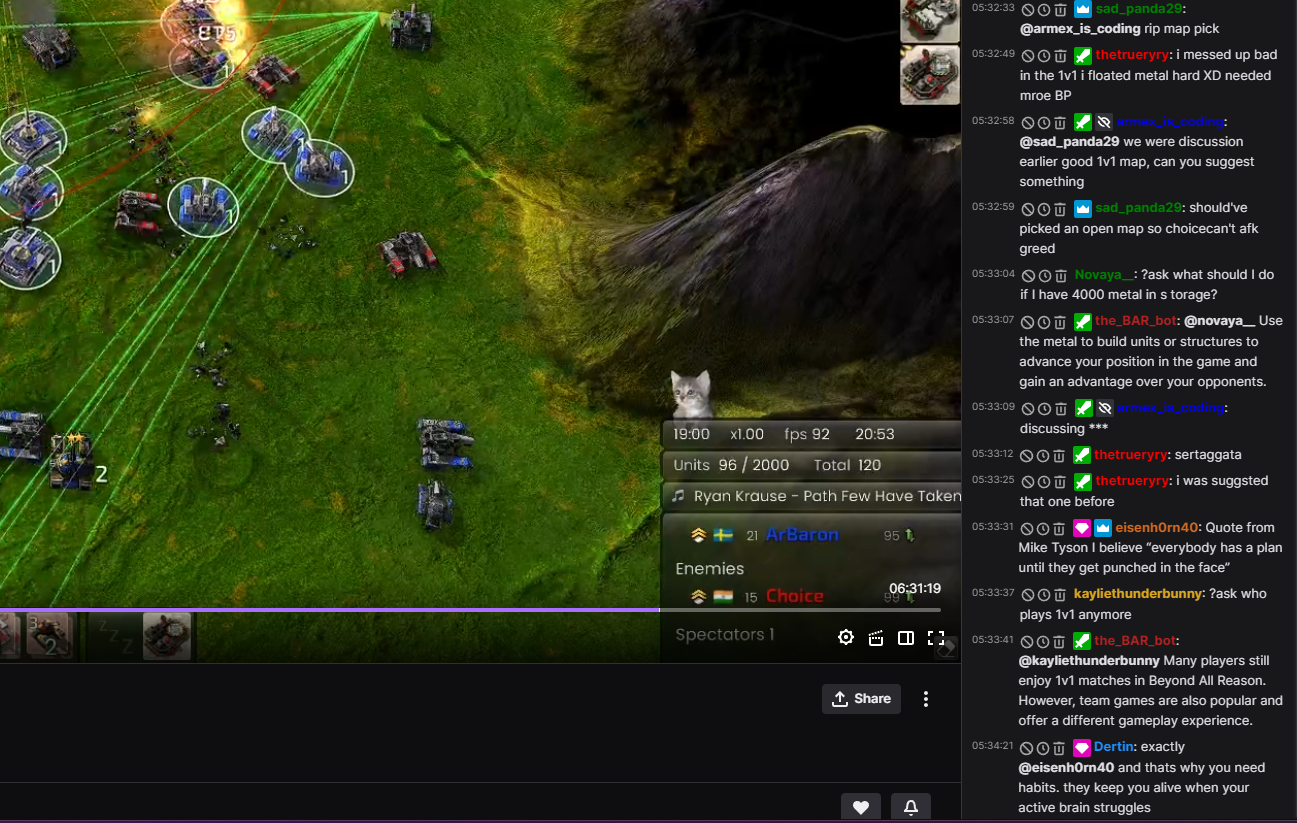Ban the user on the 05:32:33 message
The image size is (1297, 823).
pos(1028,9)
